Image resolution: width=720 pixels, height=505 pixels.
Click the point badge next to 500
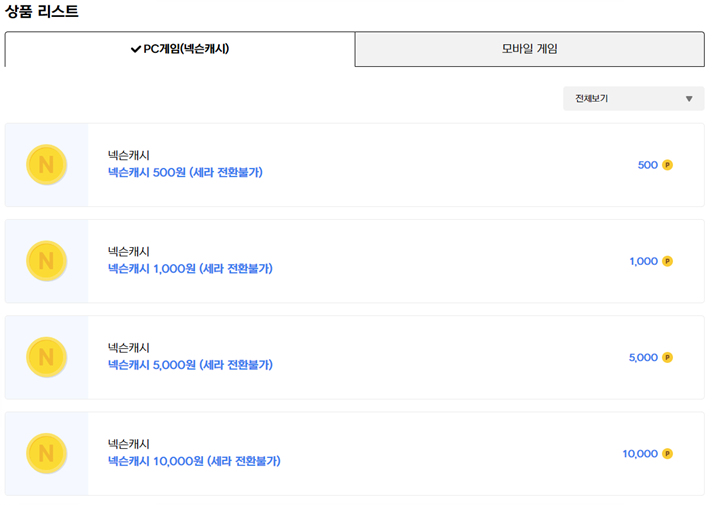(667, 165)
